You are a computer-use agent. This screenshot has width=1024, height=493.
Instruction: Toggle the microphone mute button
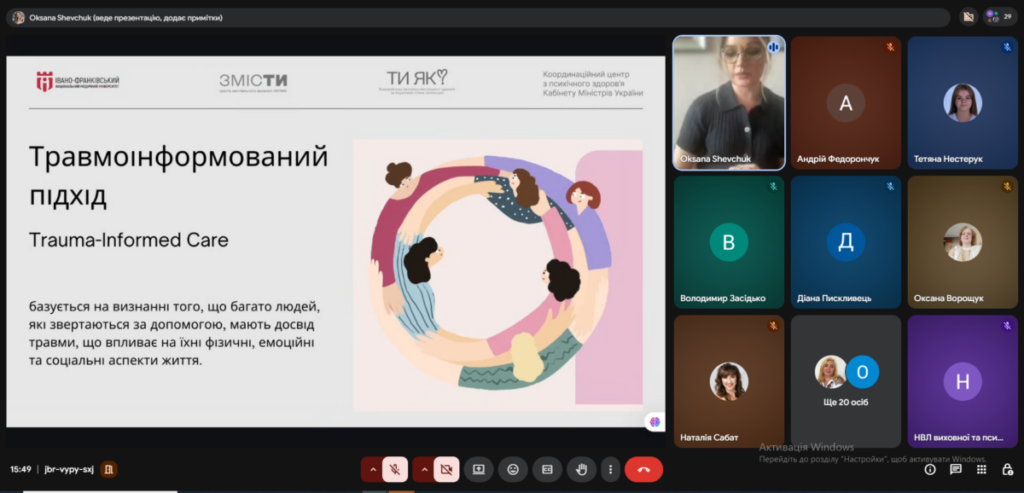(394, 469)
